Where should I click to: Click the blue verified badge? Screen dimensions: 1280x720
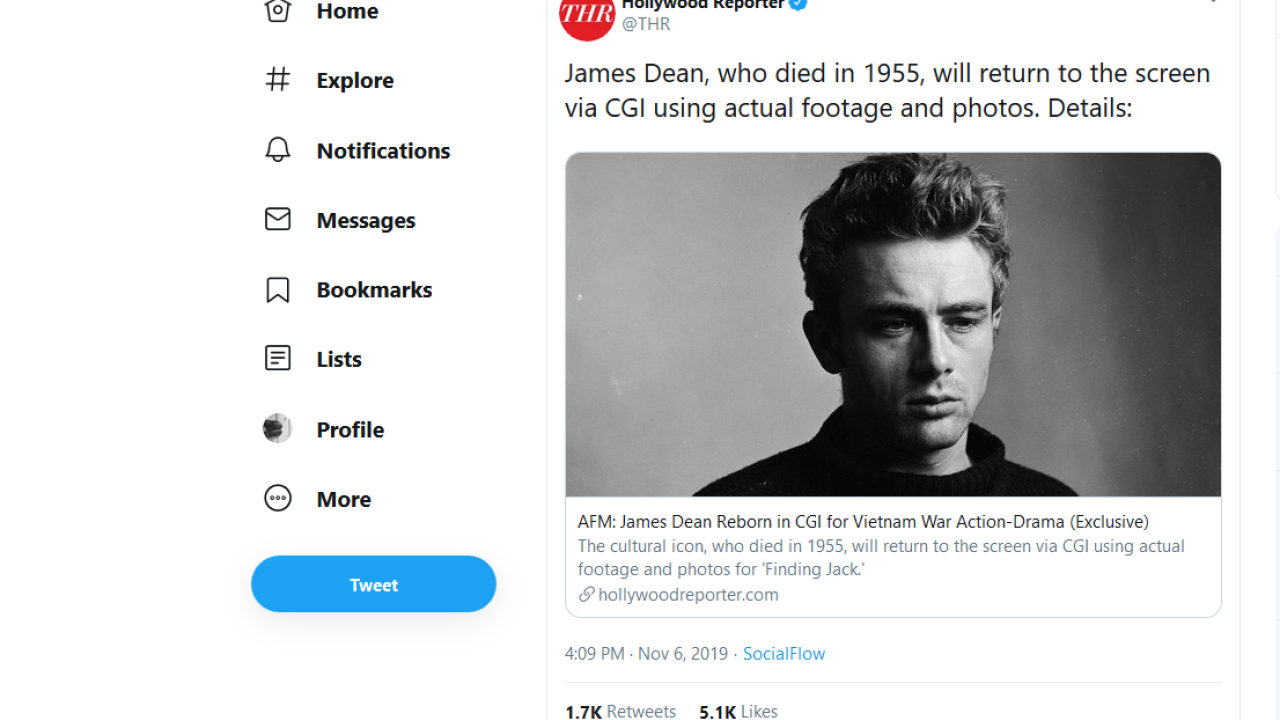[x=798, y=5]
